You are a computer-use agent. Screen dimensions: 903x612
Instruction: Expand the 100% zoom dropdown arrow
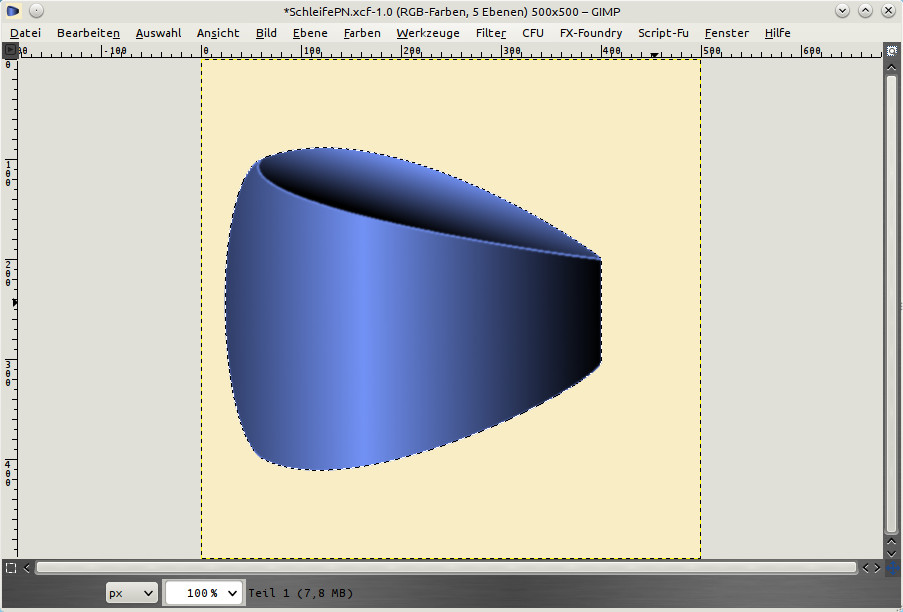click(233, 593)
